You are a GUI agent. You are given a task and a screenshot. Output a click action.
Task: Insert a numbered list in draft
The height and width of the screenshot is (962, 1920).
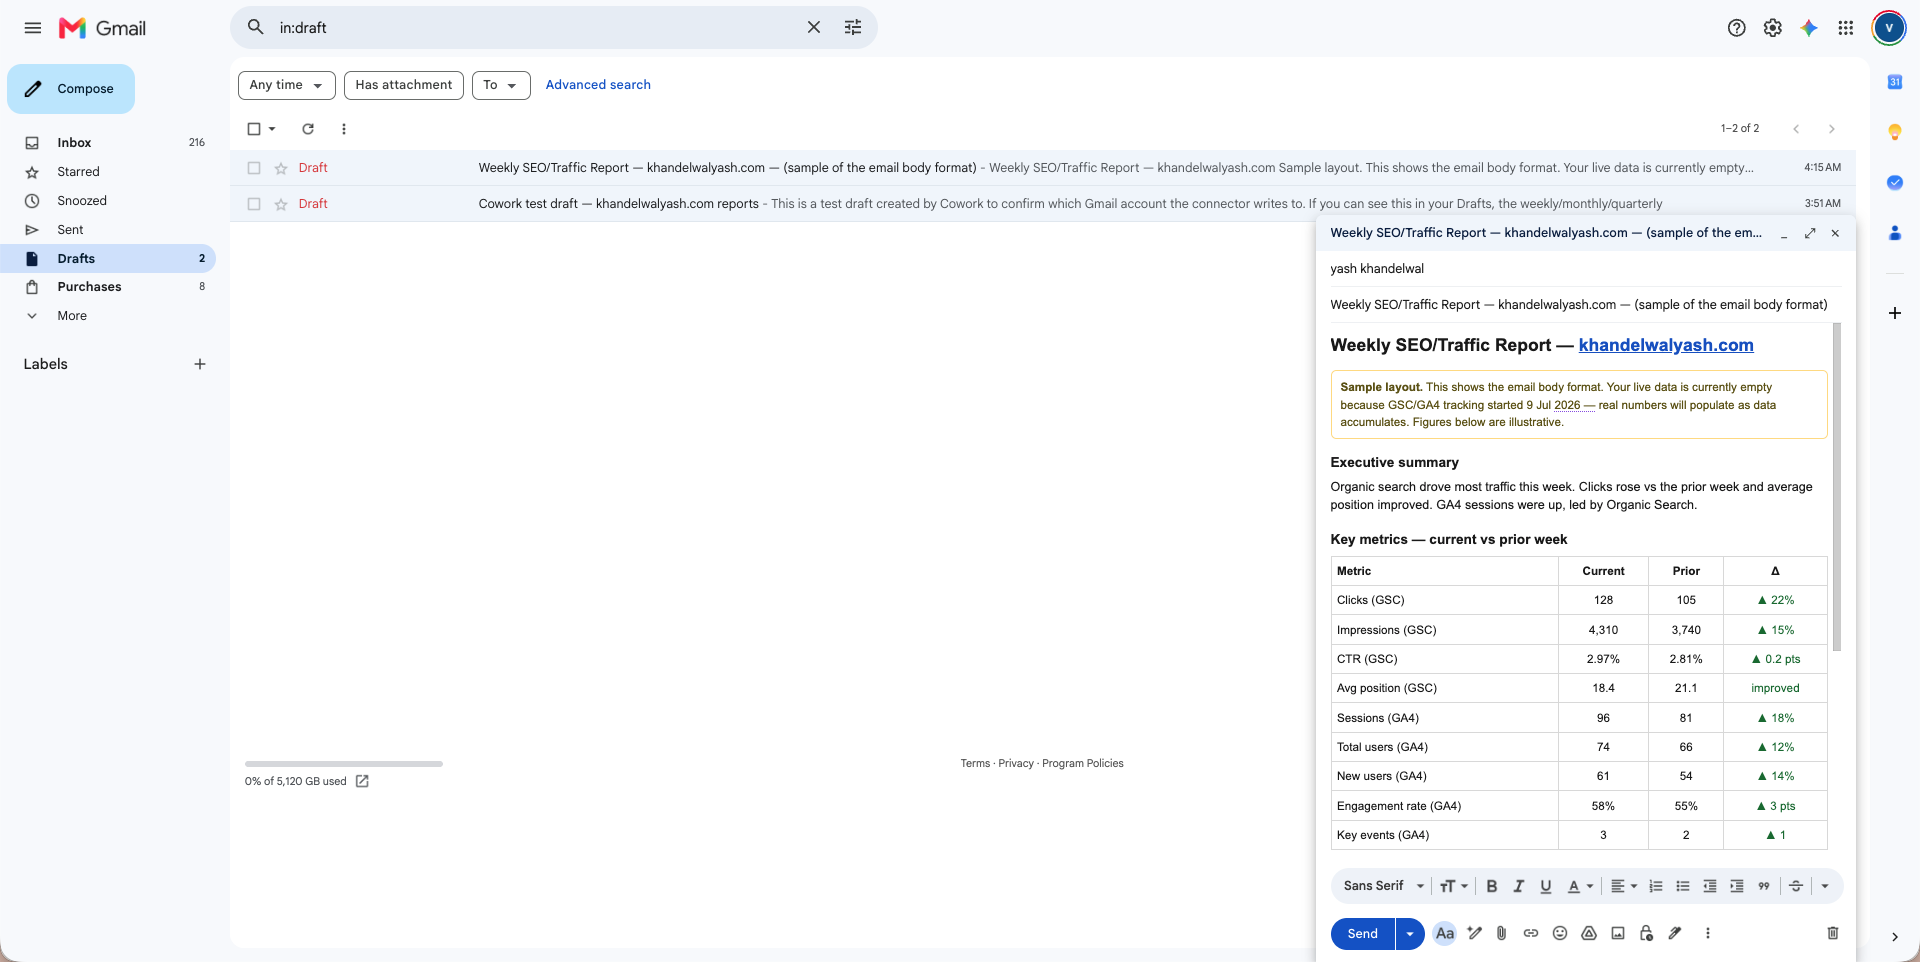(1656, 886)
